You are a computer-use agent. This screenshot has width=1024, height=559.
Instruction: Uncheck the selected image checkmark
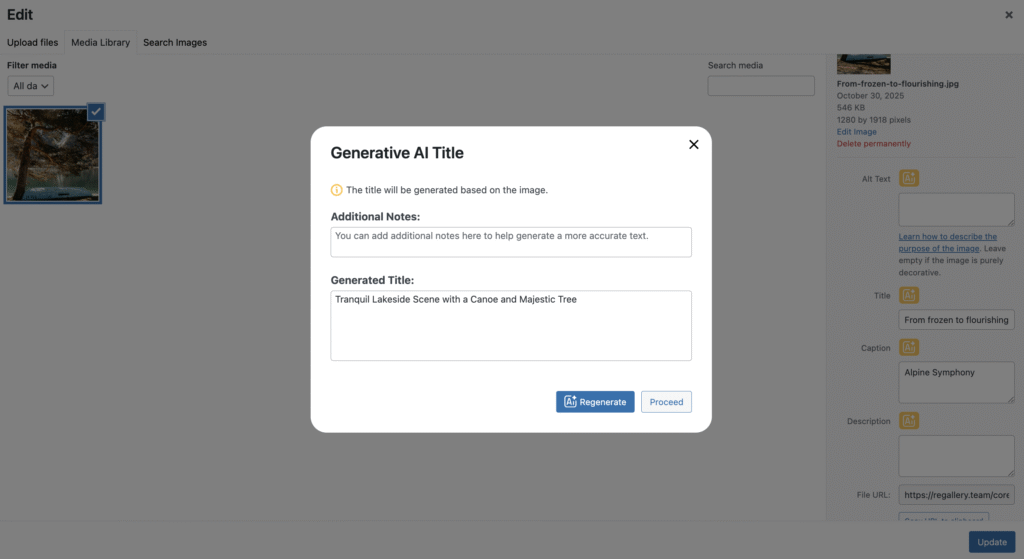click(x=96, y=112)
